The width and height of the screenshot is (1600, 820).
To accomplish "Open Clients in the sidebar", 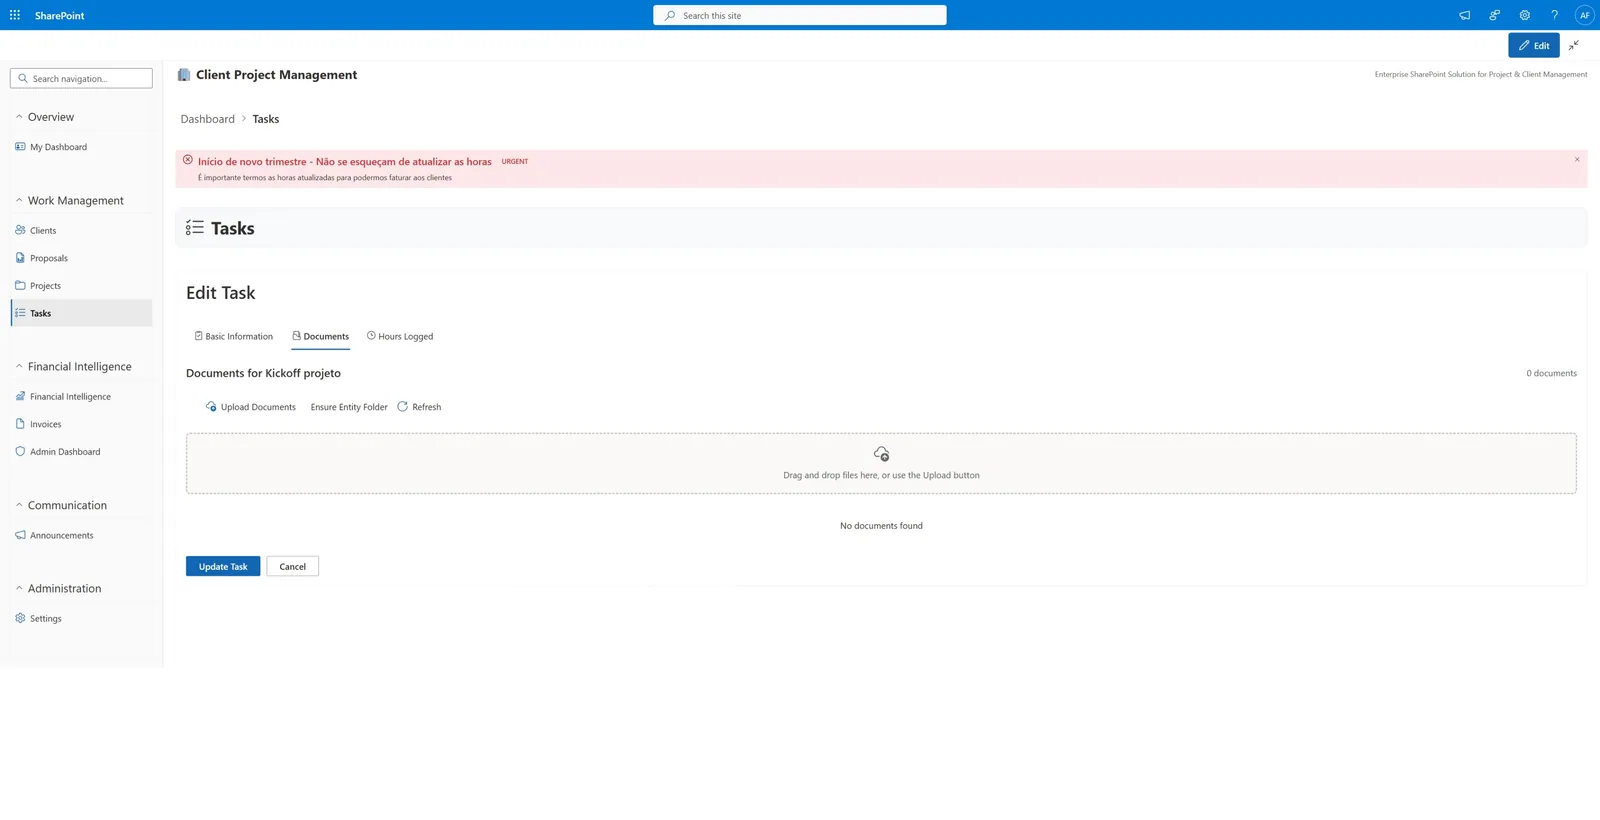I will tap(81, 230).
